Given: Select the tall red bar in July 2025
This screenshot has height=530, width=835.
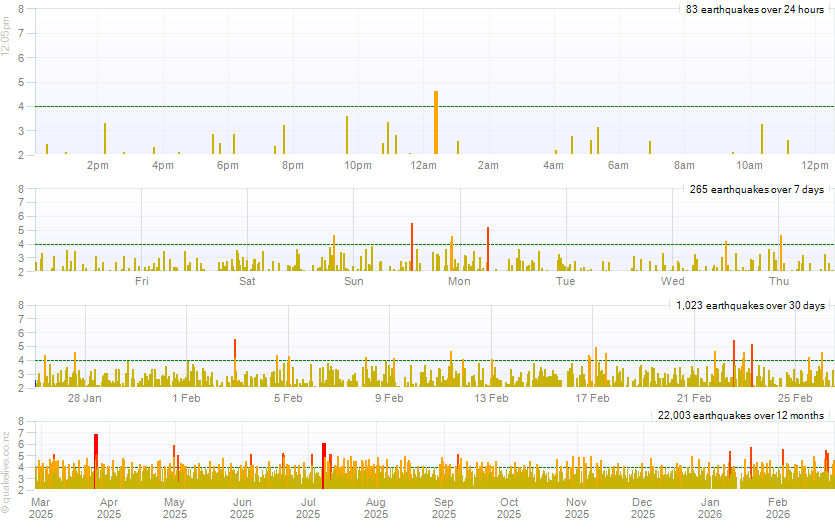Looking at the screenshot, I should click(324, 466).
